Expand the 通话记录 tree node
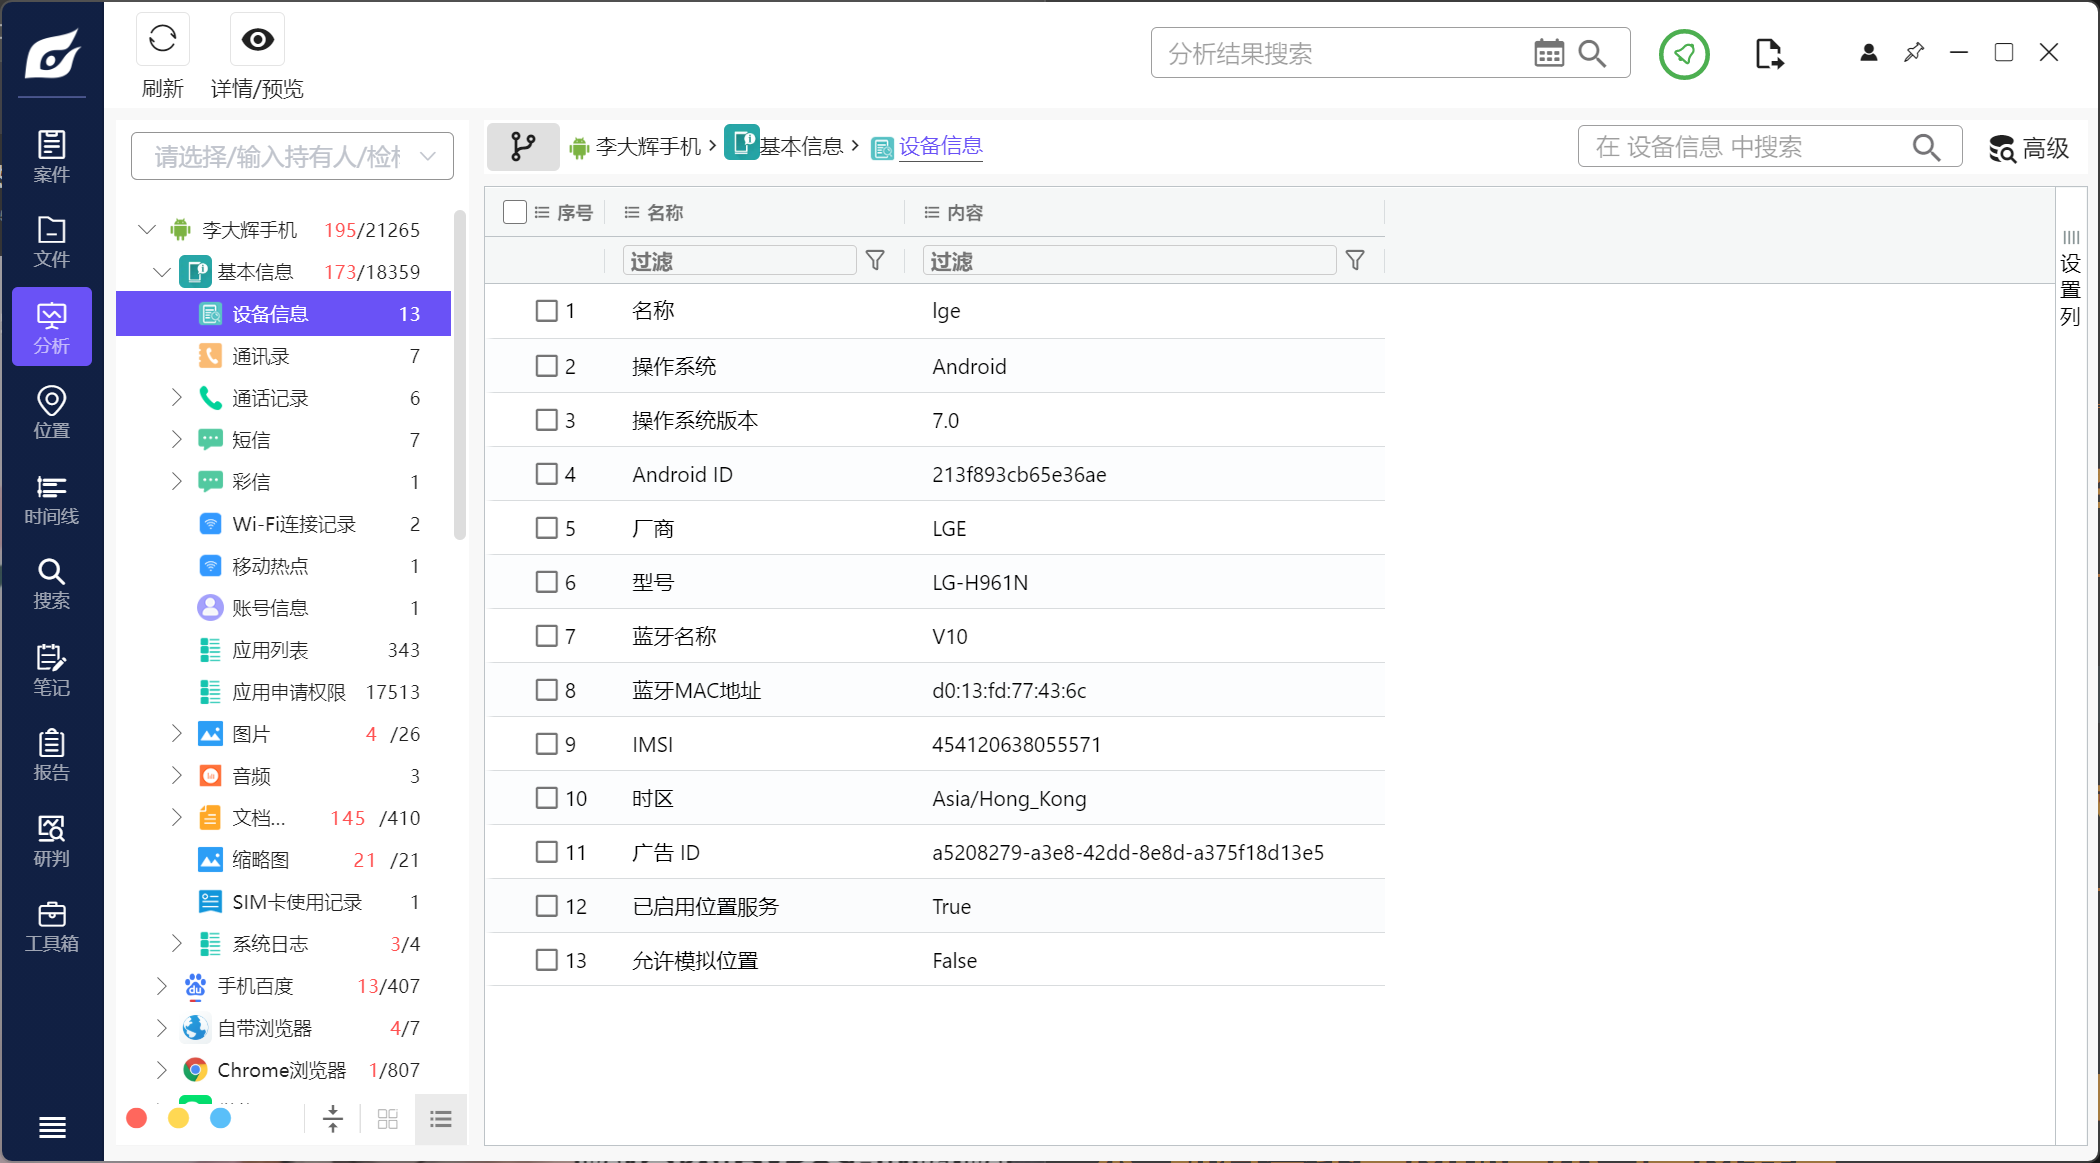 click(x=177, y=398)
